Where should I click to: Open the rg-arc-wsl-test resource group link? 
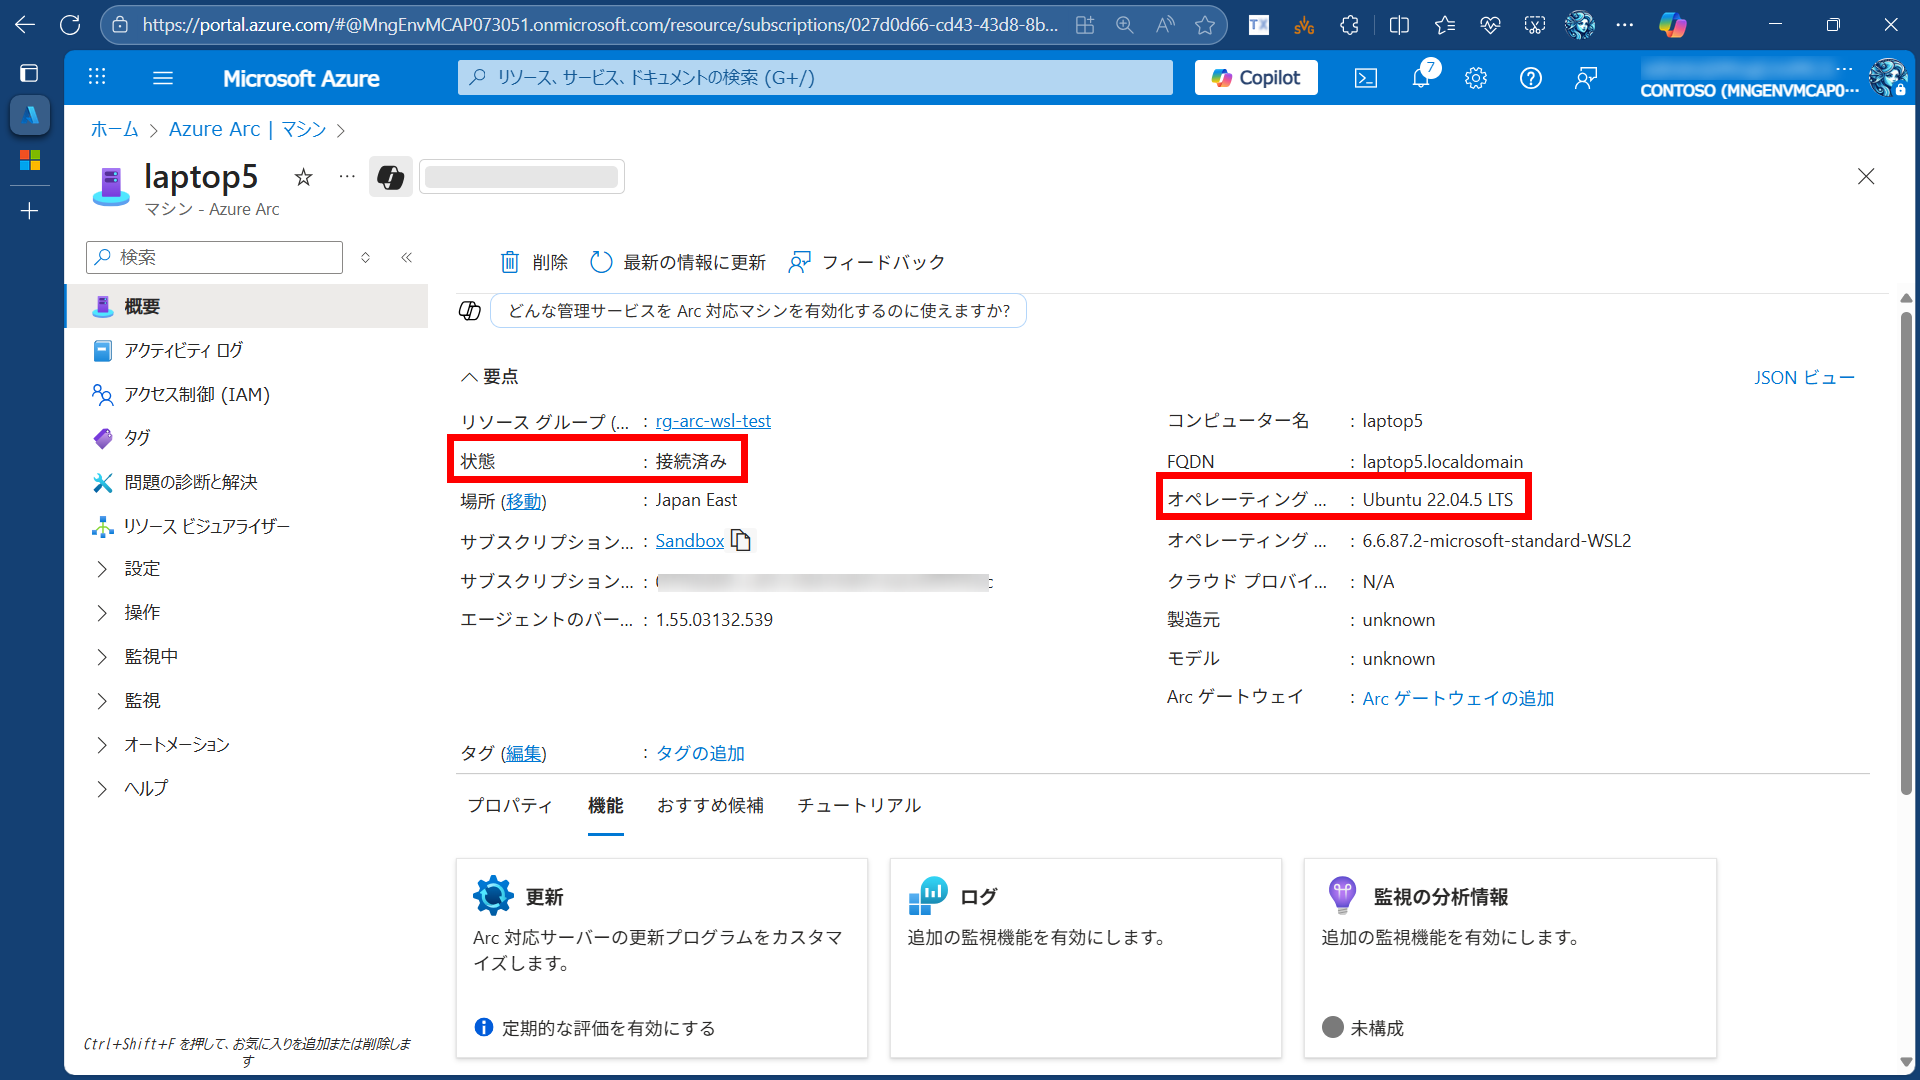[x=713, y=421]
